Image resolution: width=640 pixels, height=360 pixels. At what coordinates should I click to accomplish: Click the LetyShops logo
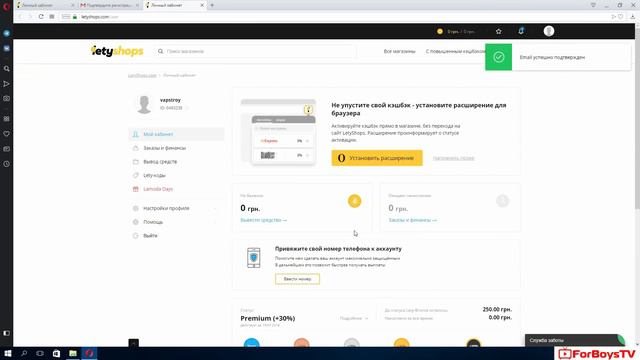click(117, 51)
